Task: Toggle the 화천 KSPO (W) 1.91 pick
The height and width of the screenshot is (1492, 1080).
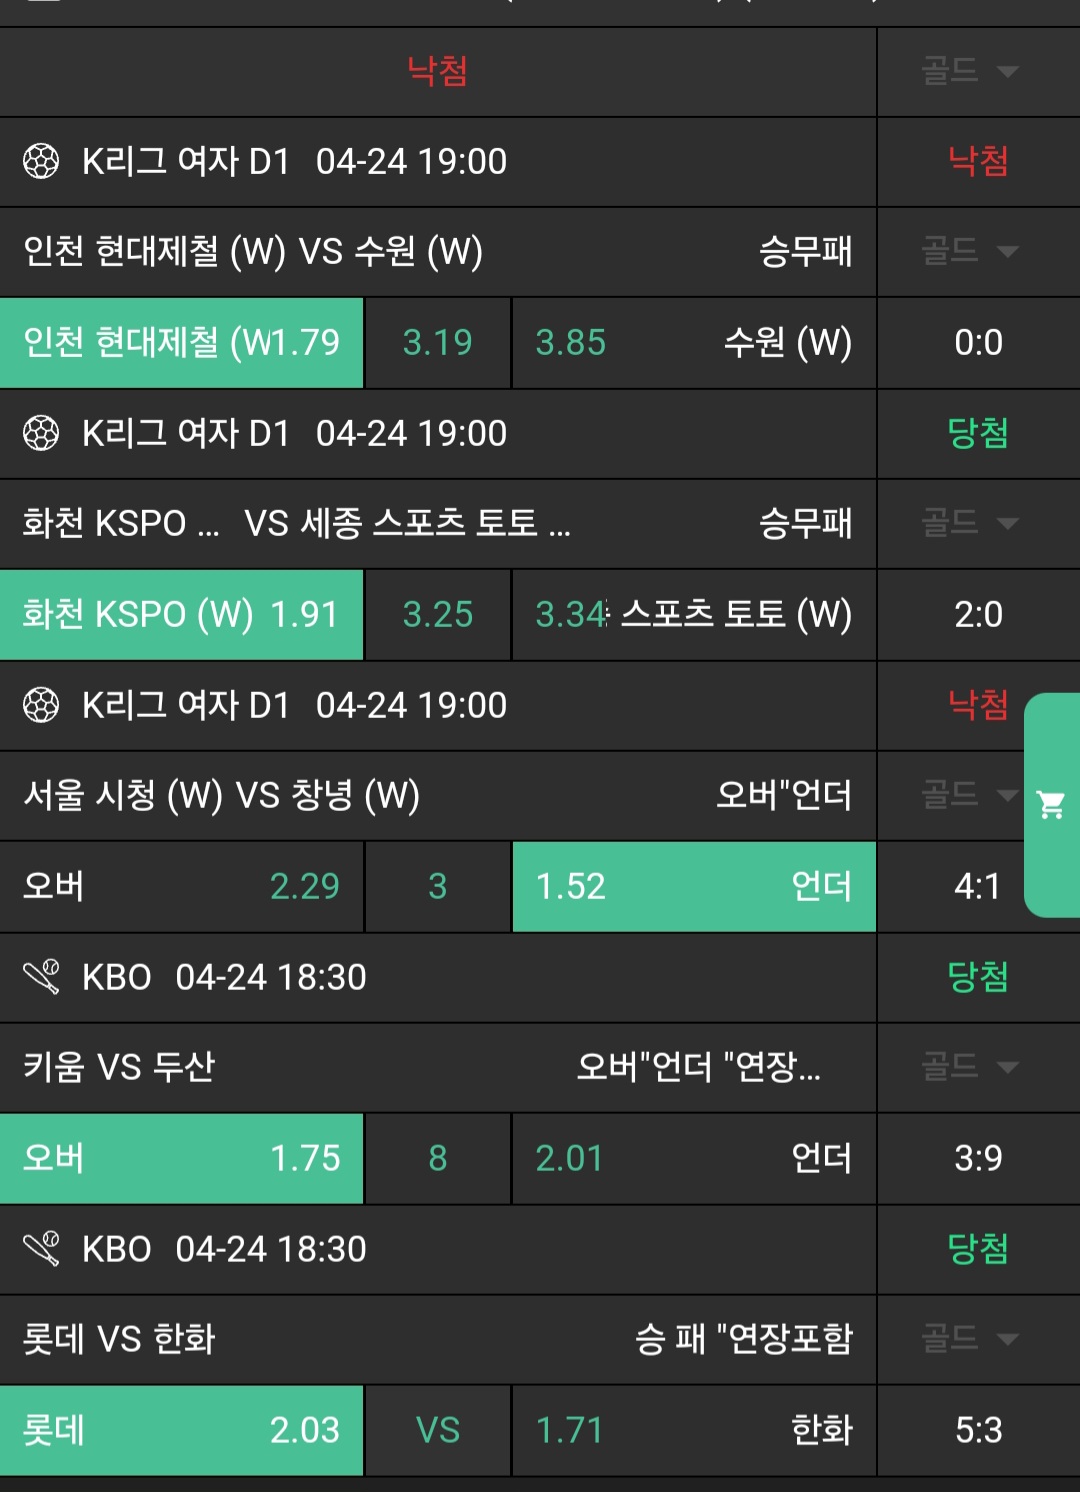Action: click(x=181, y=614)
